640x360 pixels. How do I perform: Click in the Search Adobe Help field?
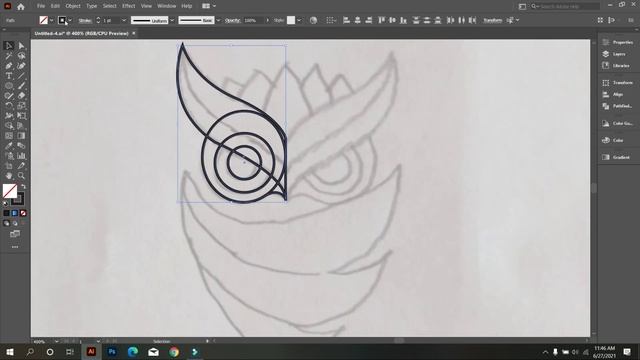click(565, 6)
